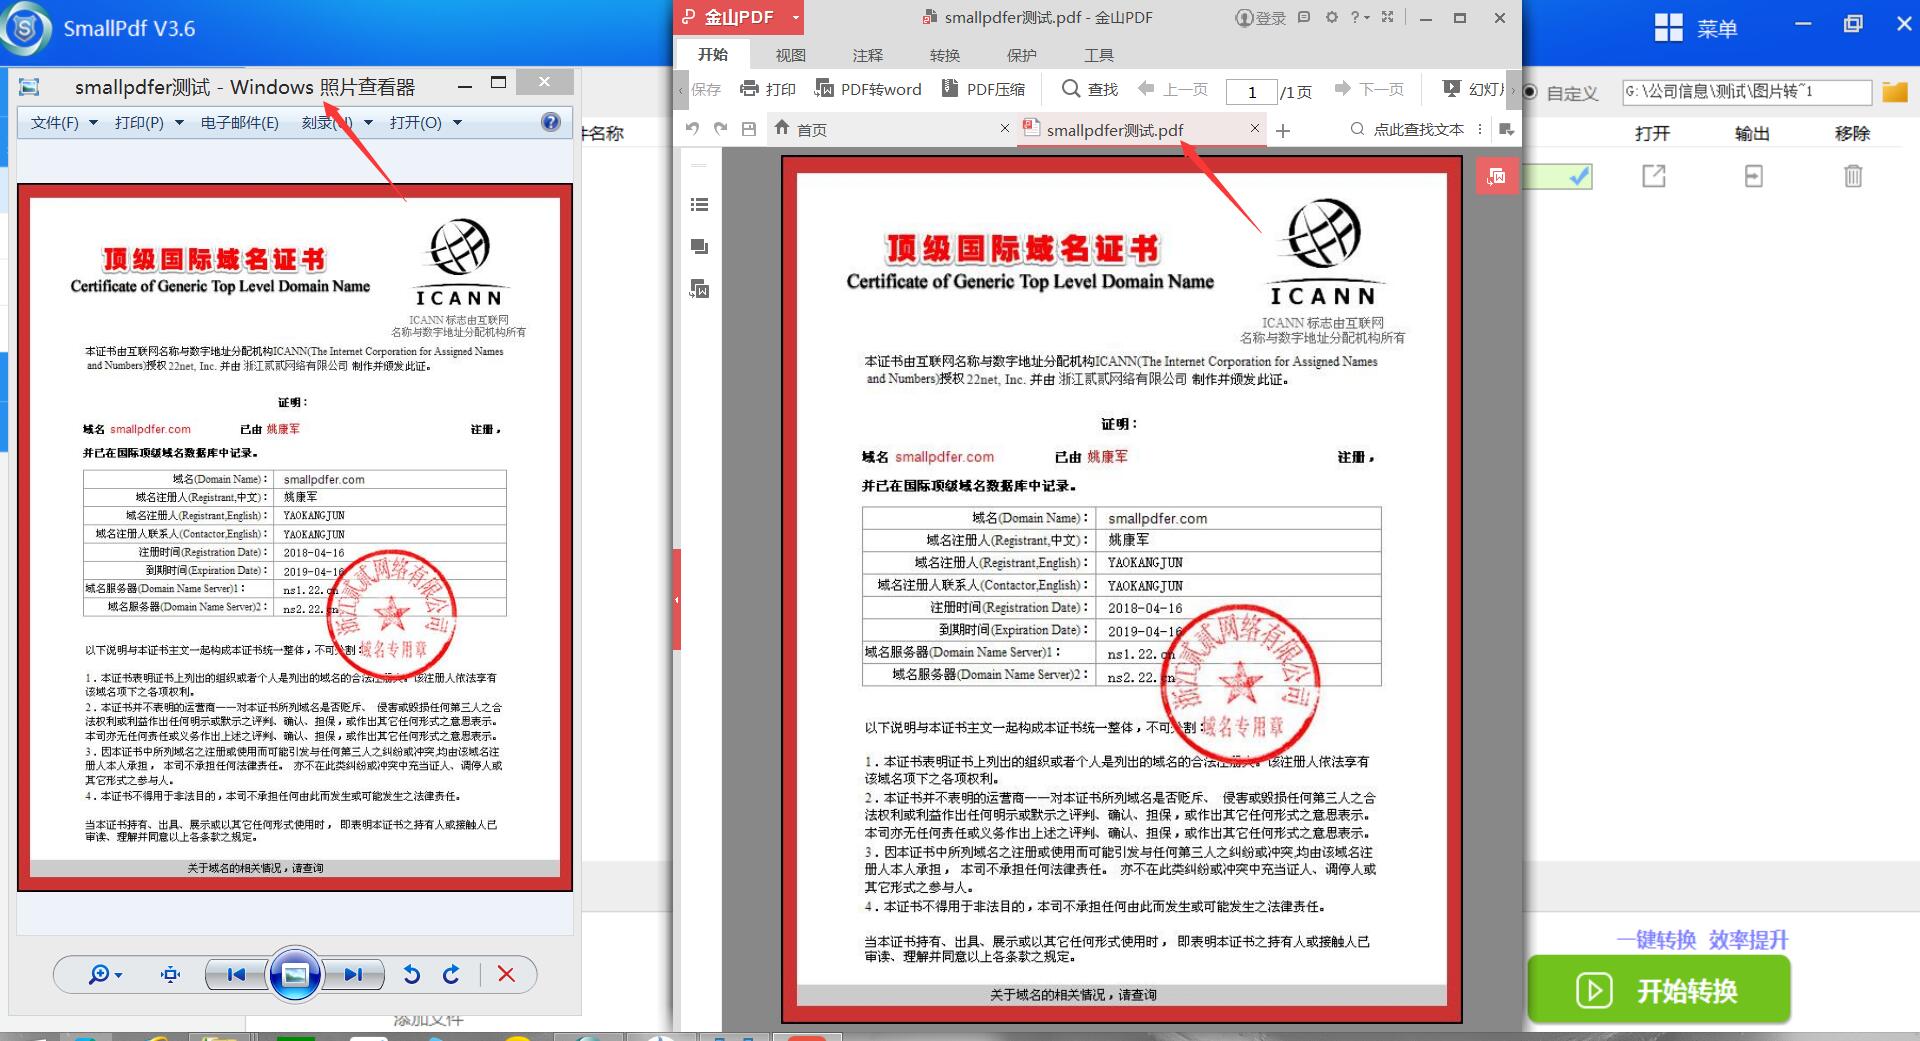Select the 自定义 radio button
This screenshot has width=1920, height=1041.
coord(1530,92)
